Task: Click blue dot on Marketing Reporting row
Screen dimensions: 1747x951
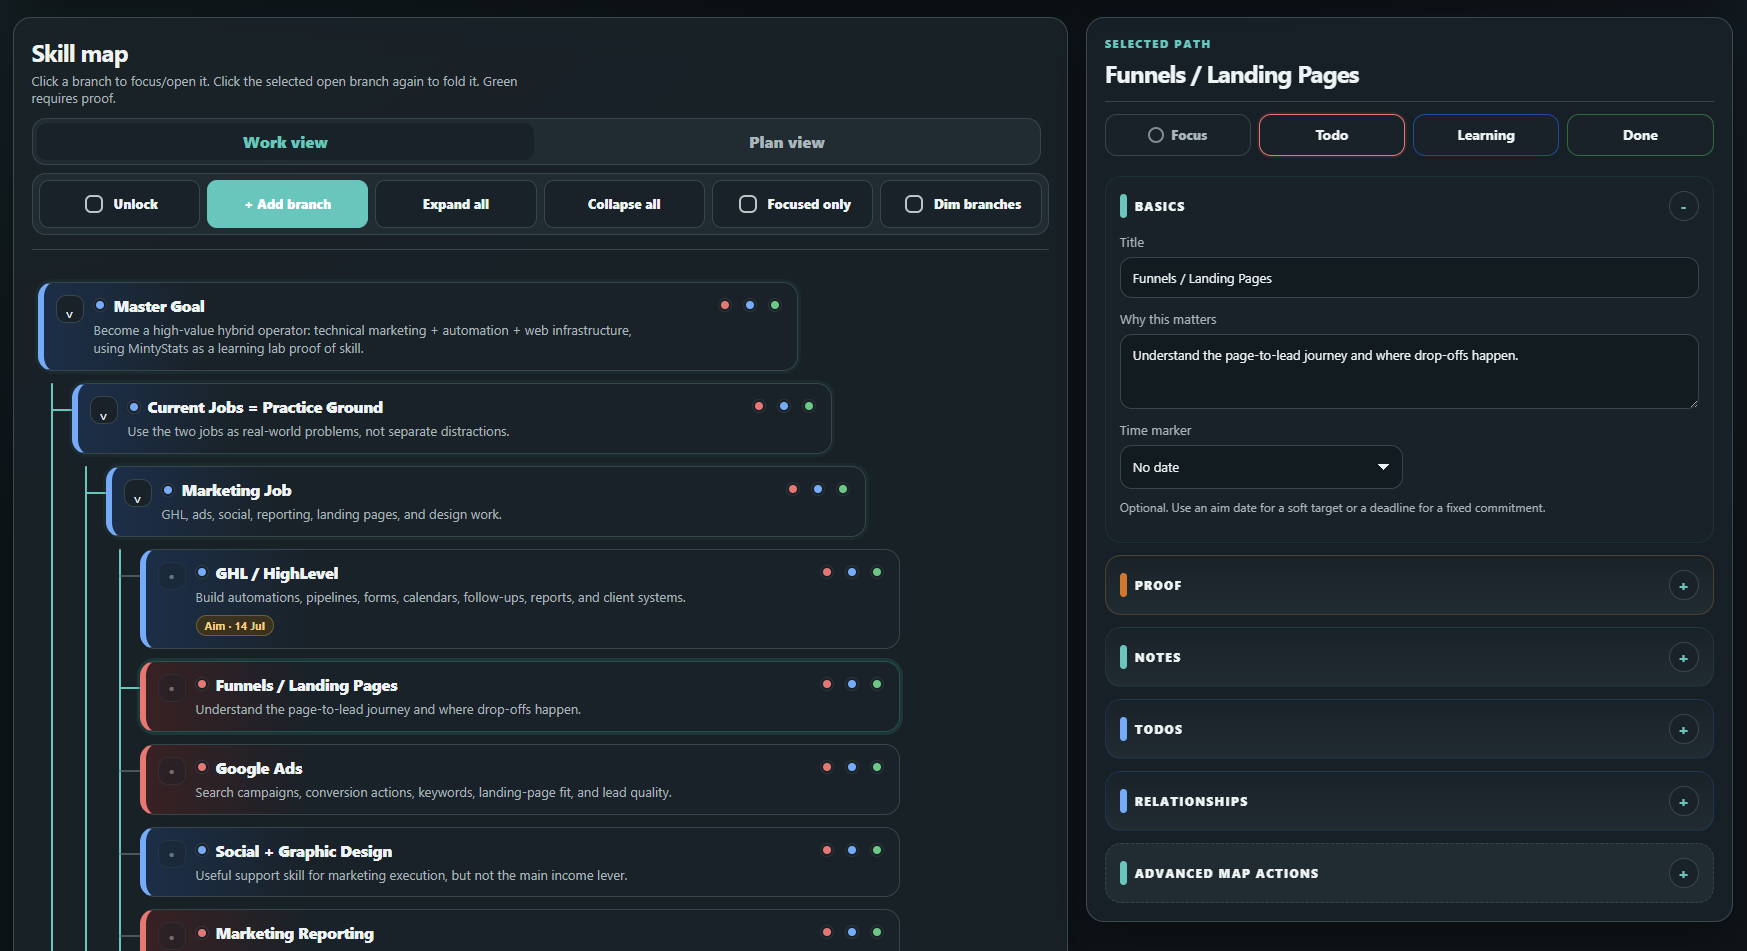Action: point(852,932)
